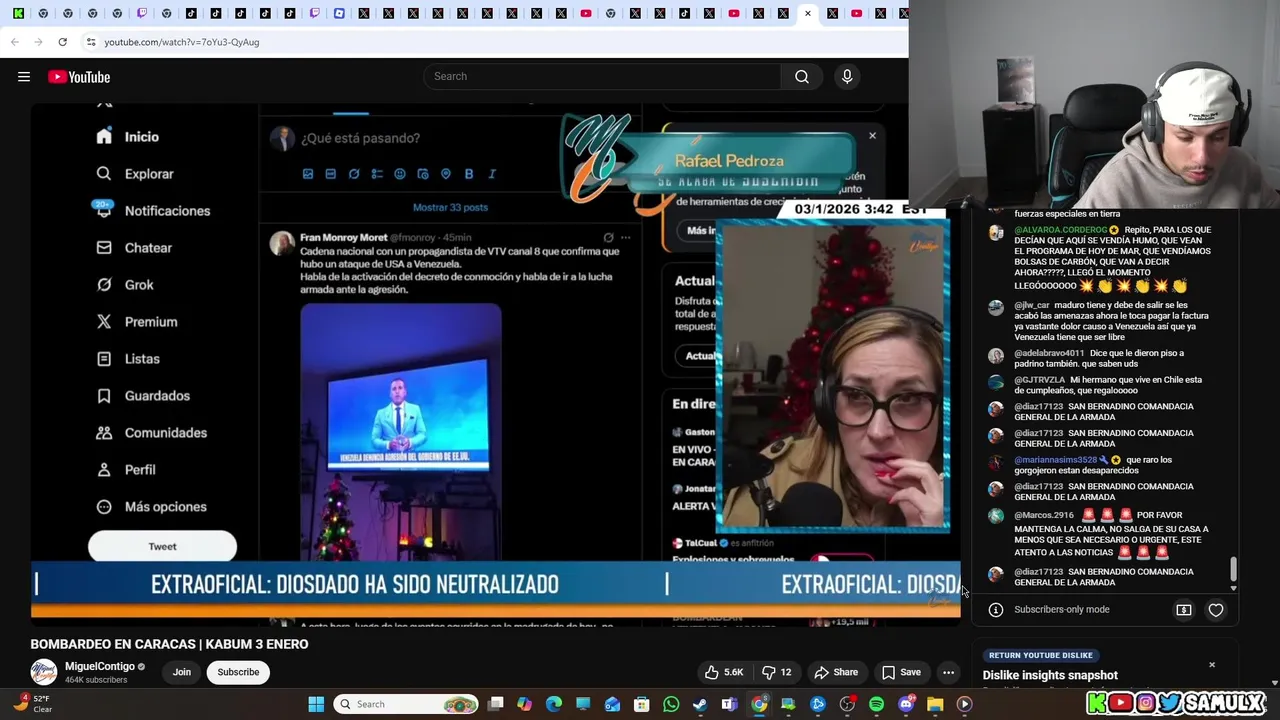Open Discord from the taskbar
The width and height of the screenshot is (1280, 720).
pyautogui.click(x=906, y=704)
